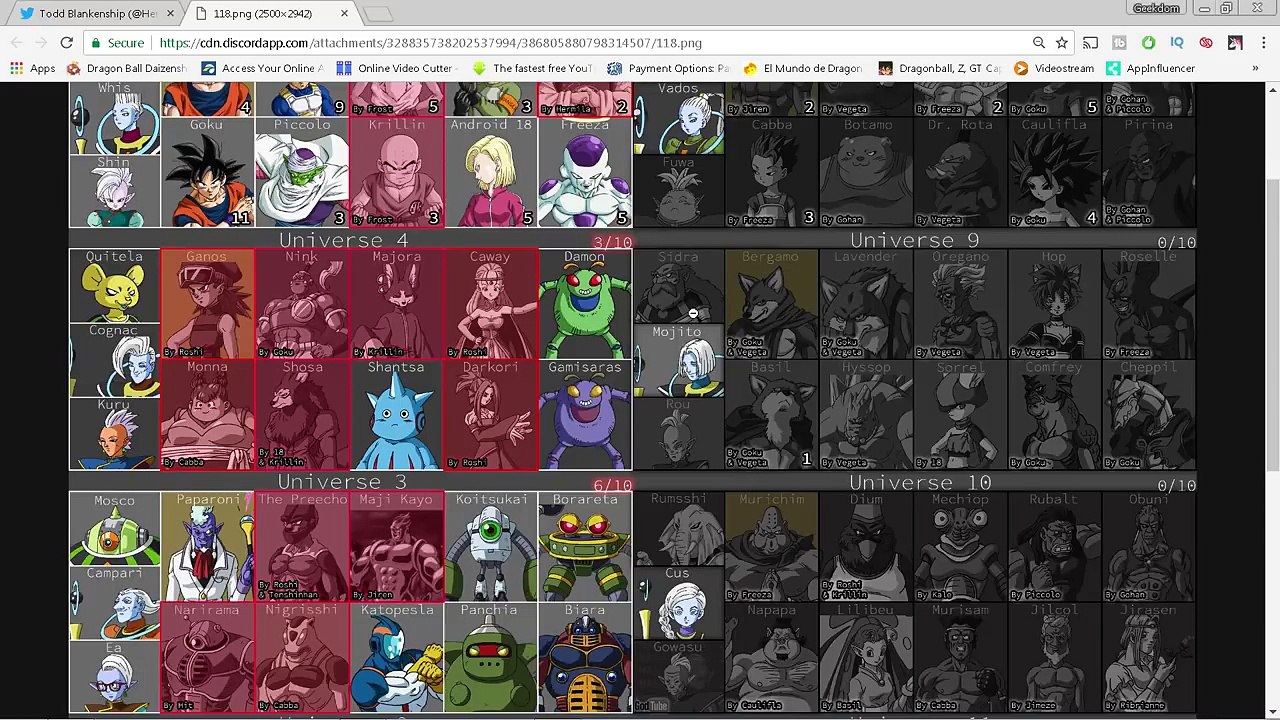Open the Cast icon in the toolbar

click(1091, 43)
